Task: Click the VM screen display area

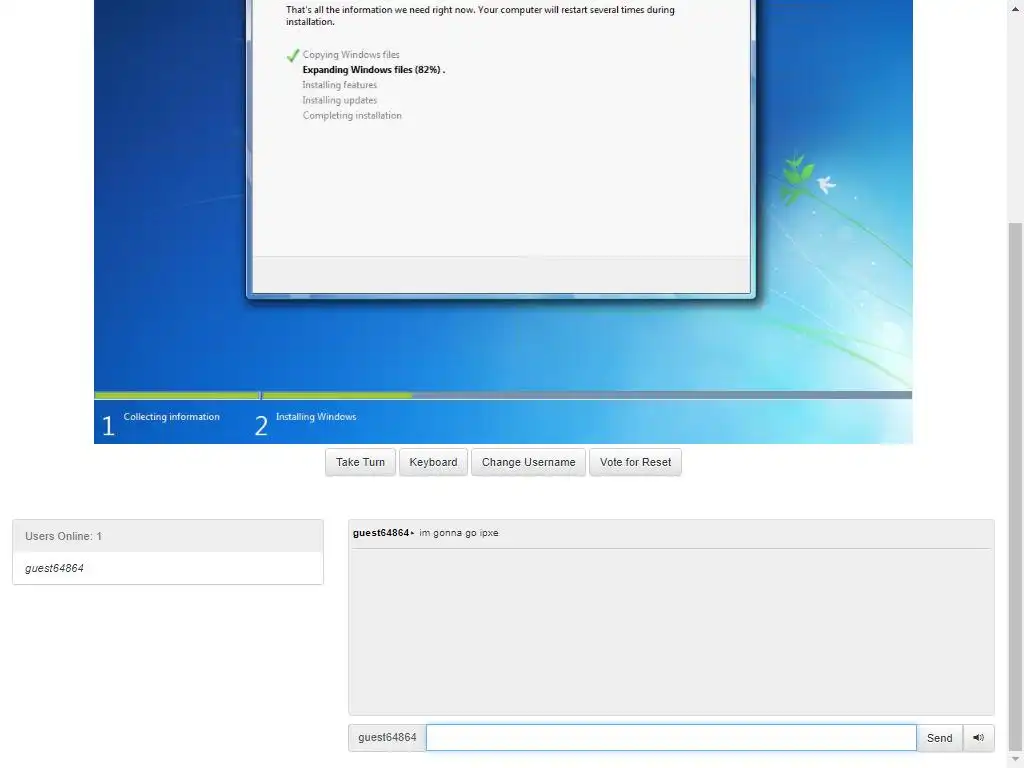Action: tap(503, 222)
